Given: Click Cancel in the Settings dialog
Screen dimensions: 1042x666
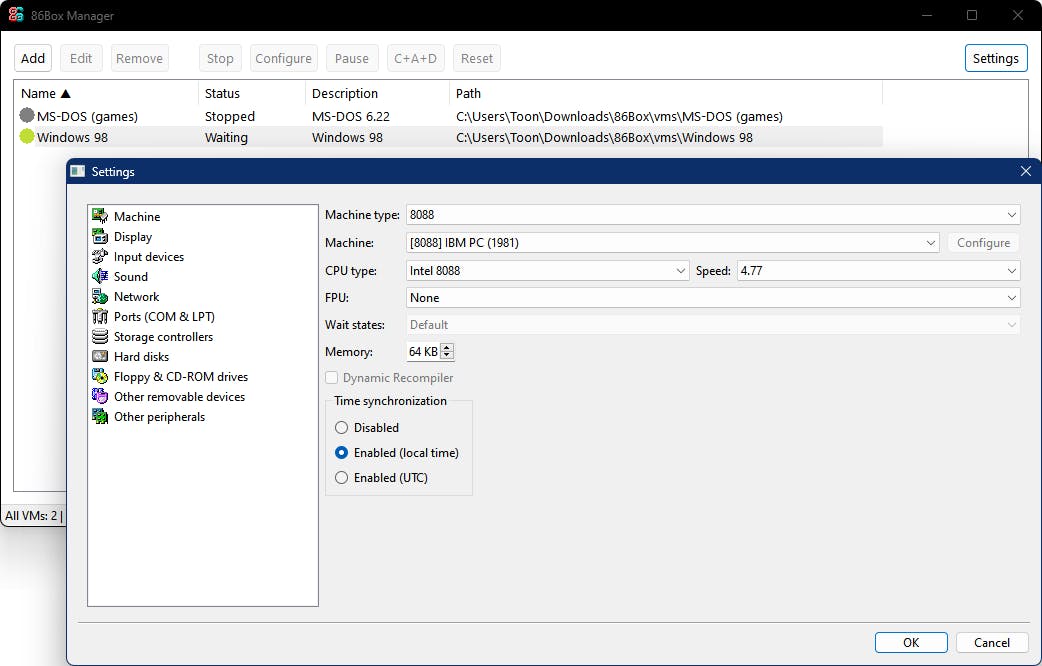Looking at the screenshot, I should pyautogui.click(x=991, y=642).
